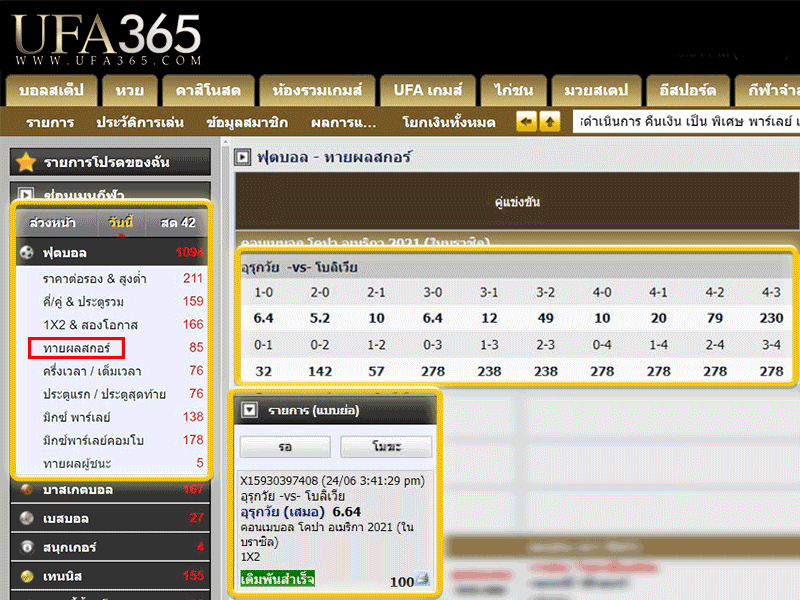Open the บอลสเต็ป tab
The height and width of the screenshot is (600, 800).
pyautogui.click(x=51, y=90)
